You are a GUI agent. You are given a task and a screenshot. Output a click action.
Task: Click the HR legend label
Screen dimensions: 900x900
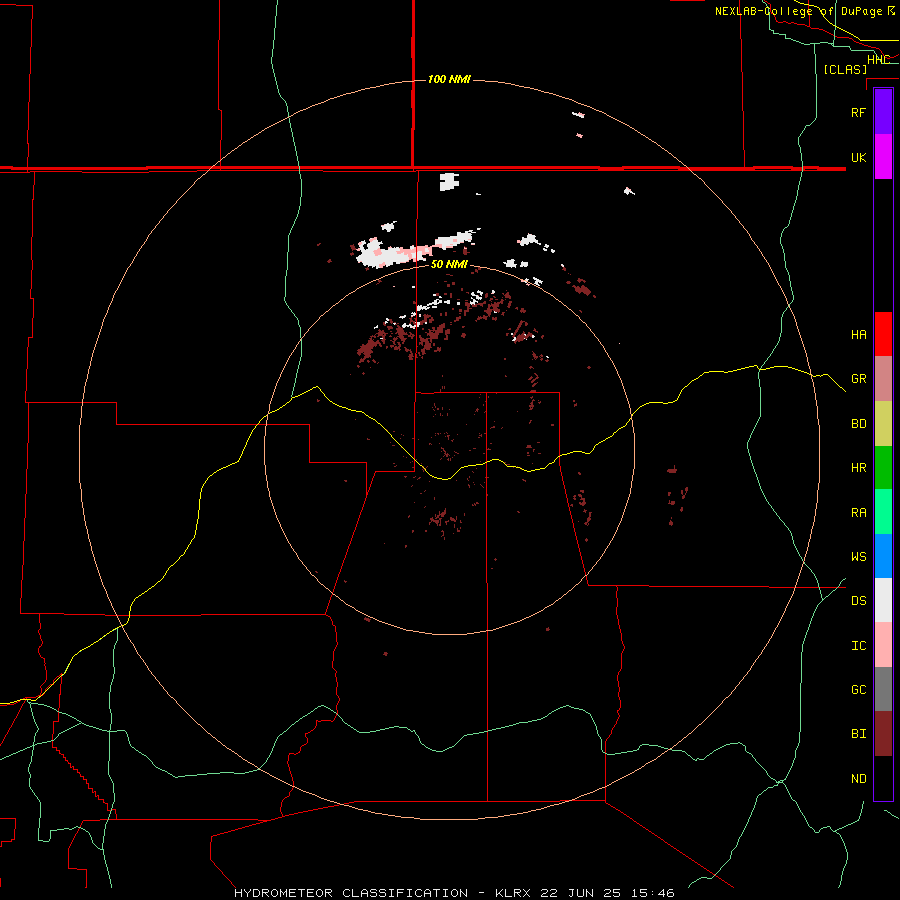(x=858, y=468)
